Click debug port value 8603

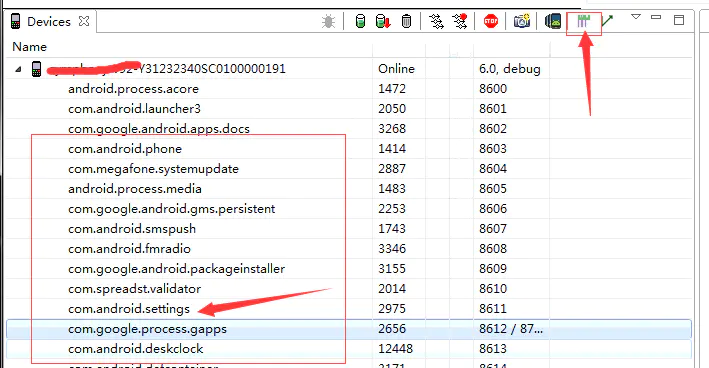point(493,149)
